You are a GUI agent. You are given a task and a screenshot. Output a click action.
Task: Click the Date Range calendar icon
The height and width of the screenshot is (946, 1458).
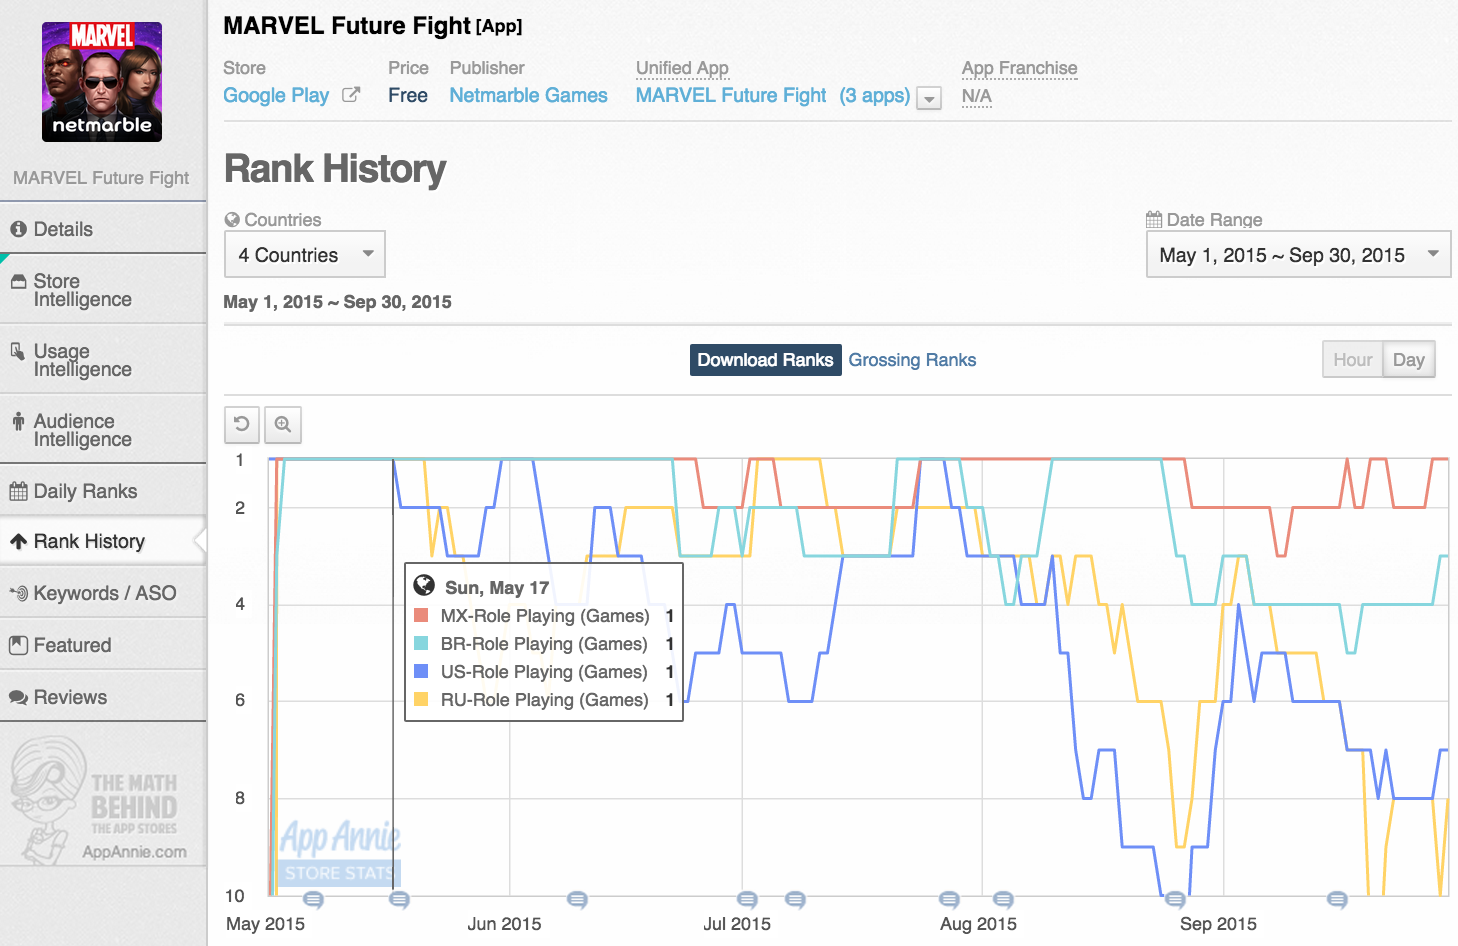(1154, 220)
